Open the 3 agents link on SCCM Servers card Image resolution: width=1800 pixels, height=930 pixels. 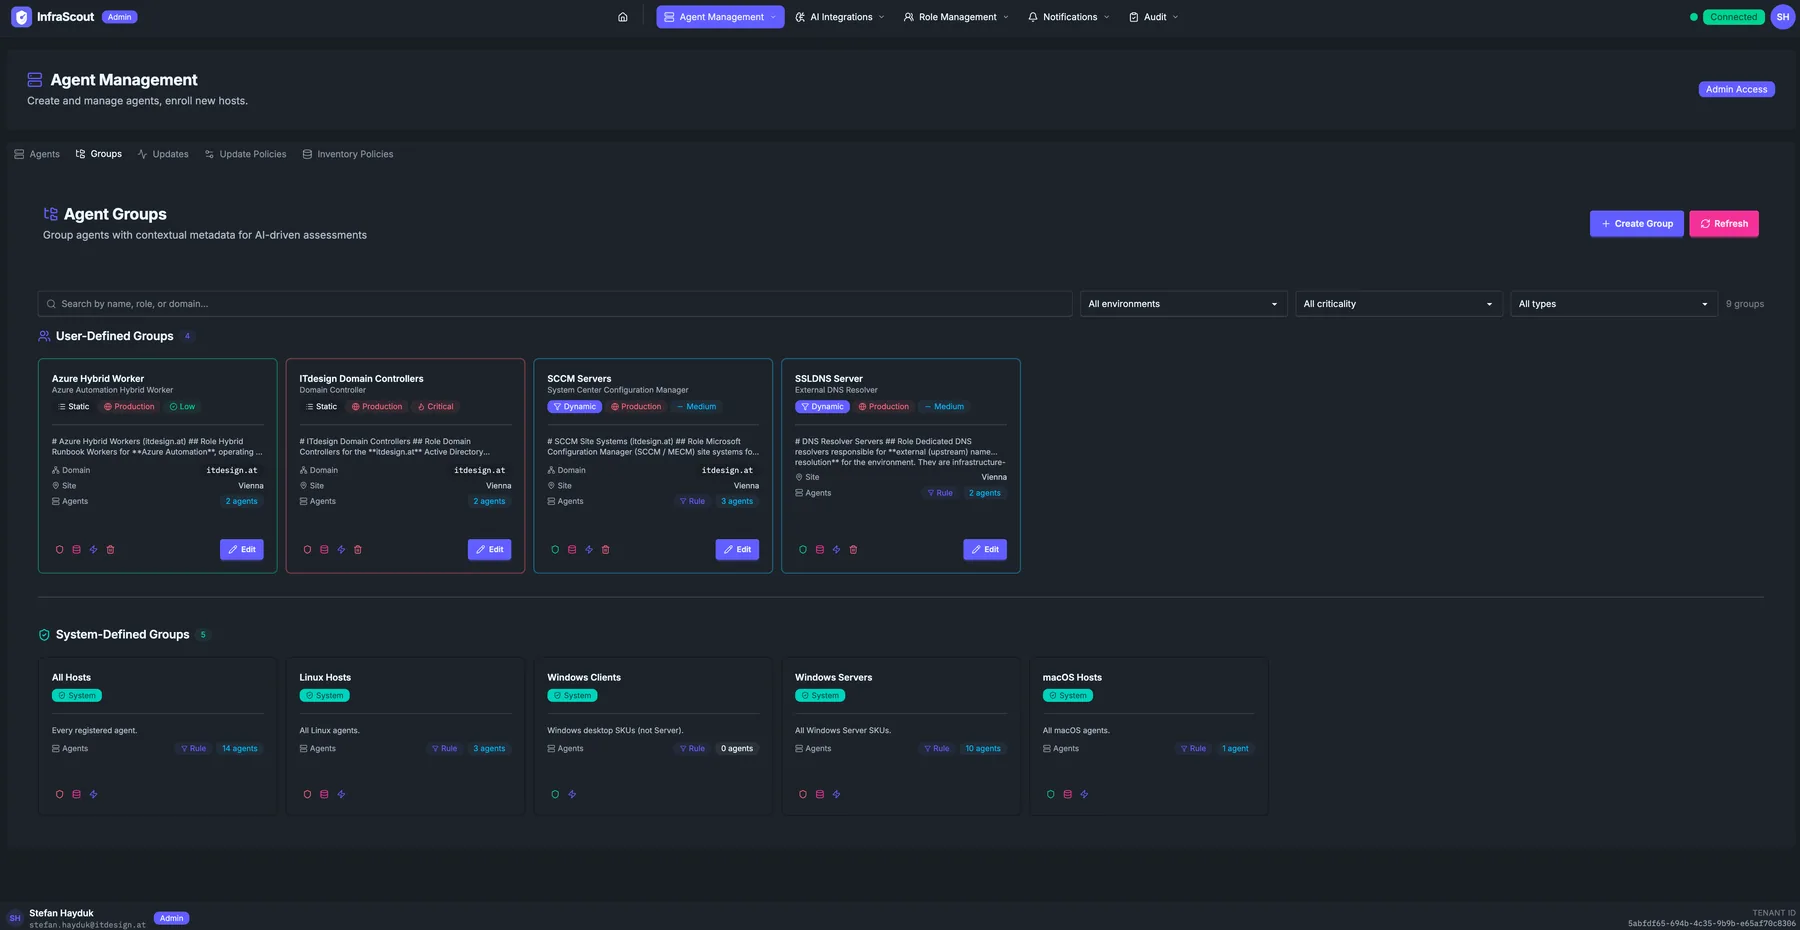737,502
